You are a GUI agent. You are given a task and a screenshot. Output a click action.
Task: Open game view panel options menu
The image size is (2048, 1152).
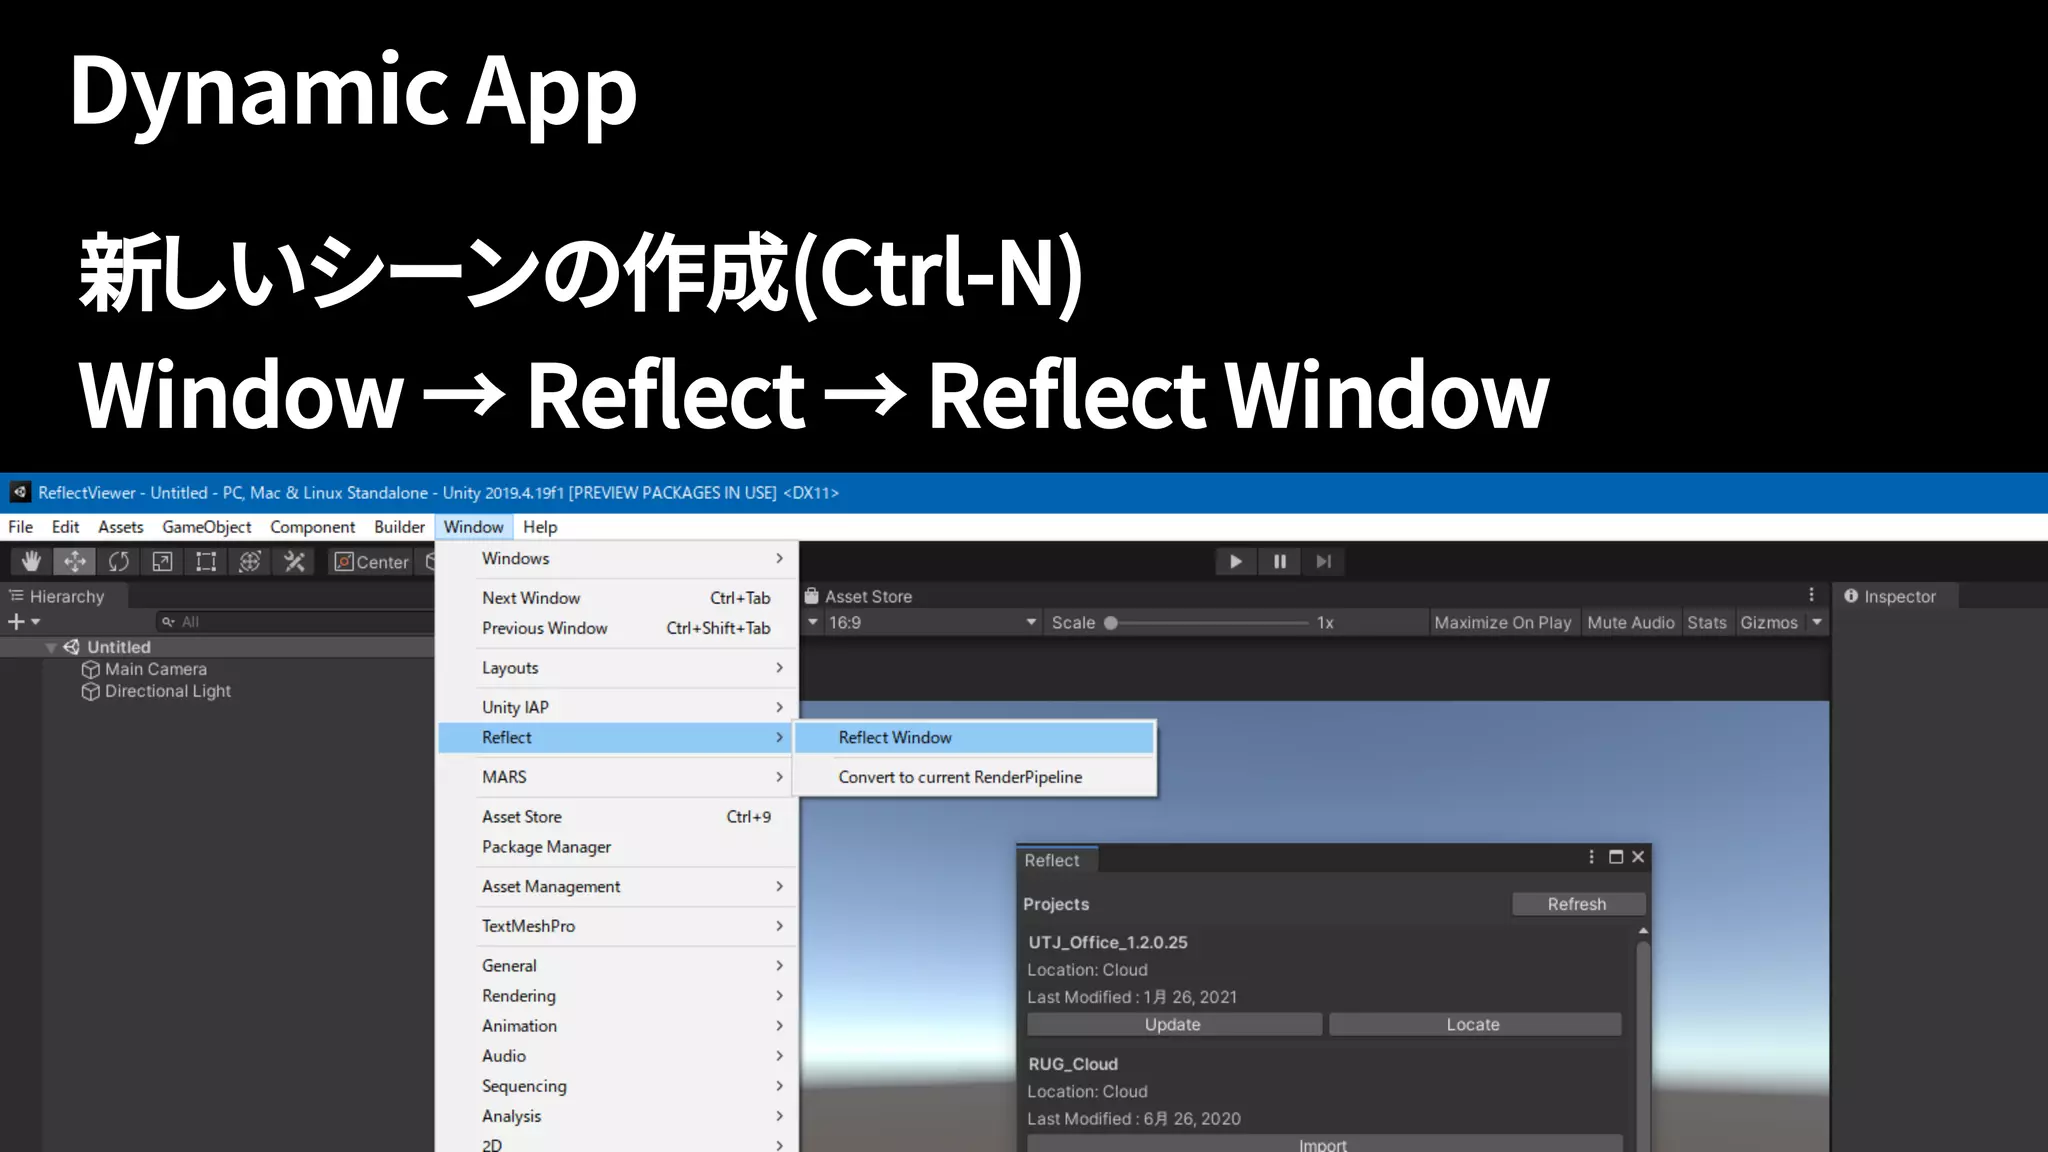pos(1811,595)
